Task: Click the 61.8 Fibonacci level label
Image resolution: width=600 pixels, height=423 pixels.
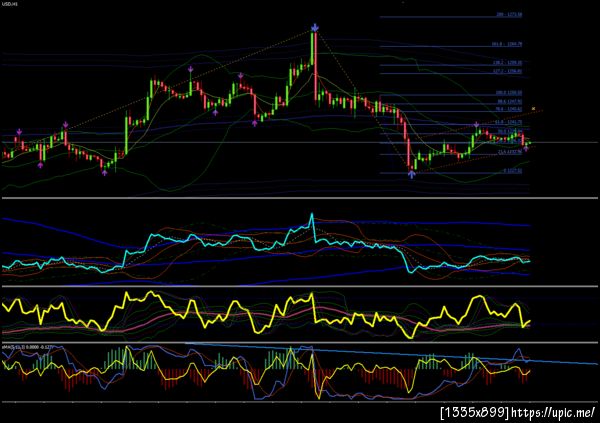Action: (x=508, y=122)
